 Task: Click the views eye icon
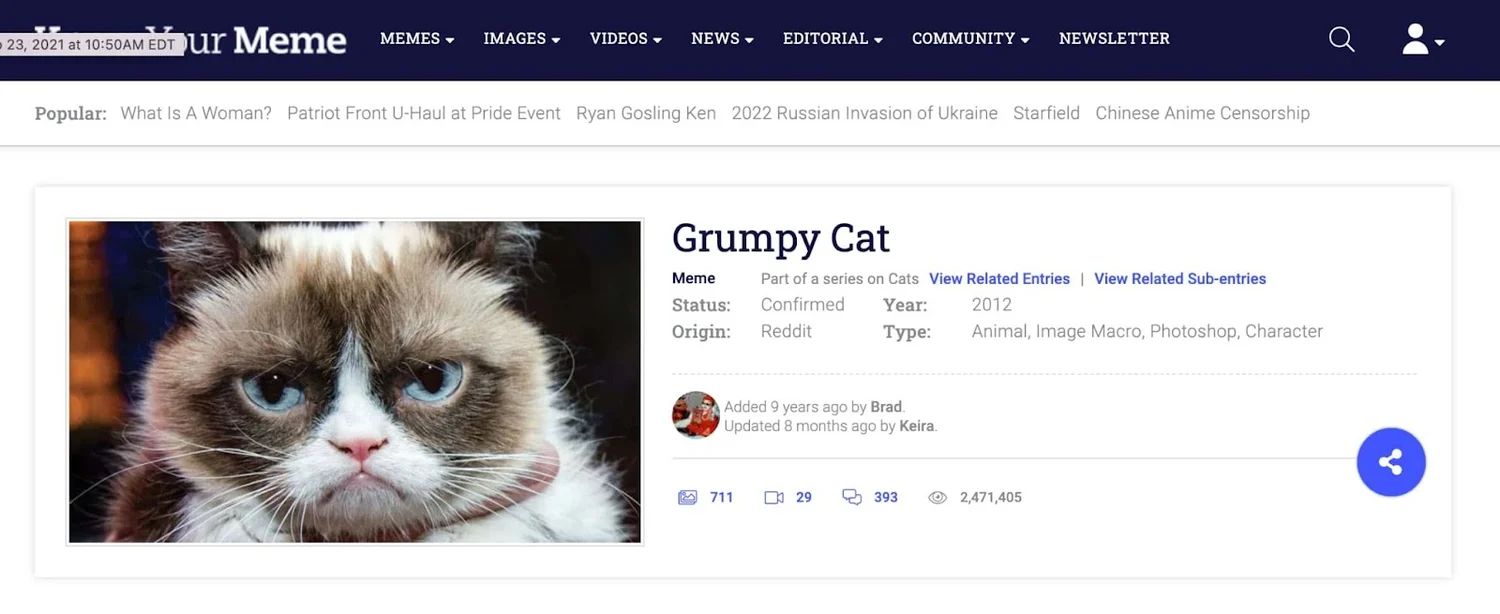point(937,497)
